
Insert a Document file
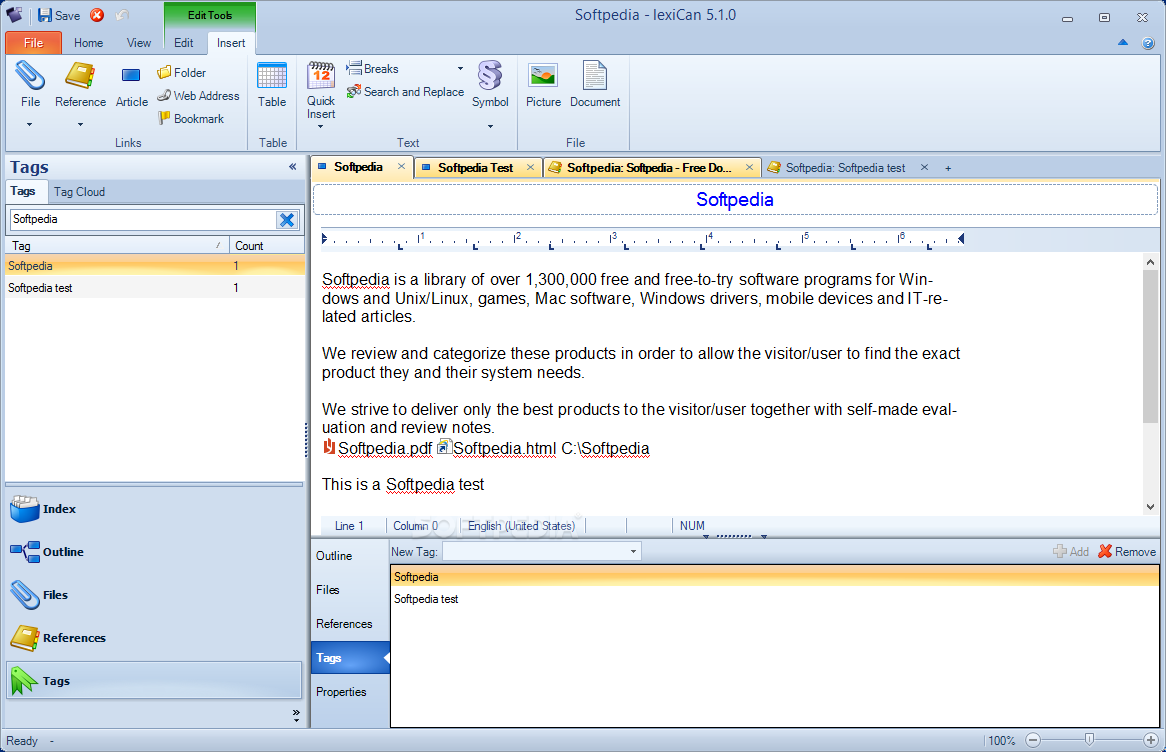tap(595, 86)
